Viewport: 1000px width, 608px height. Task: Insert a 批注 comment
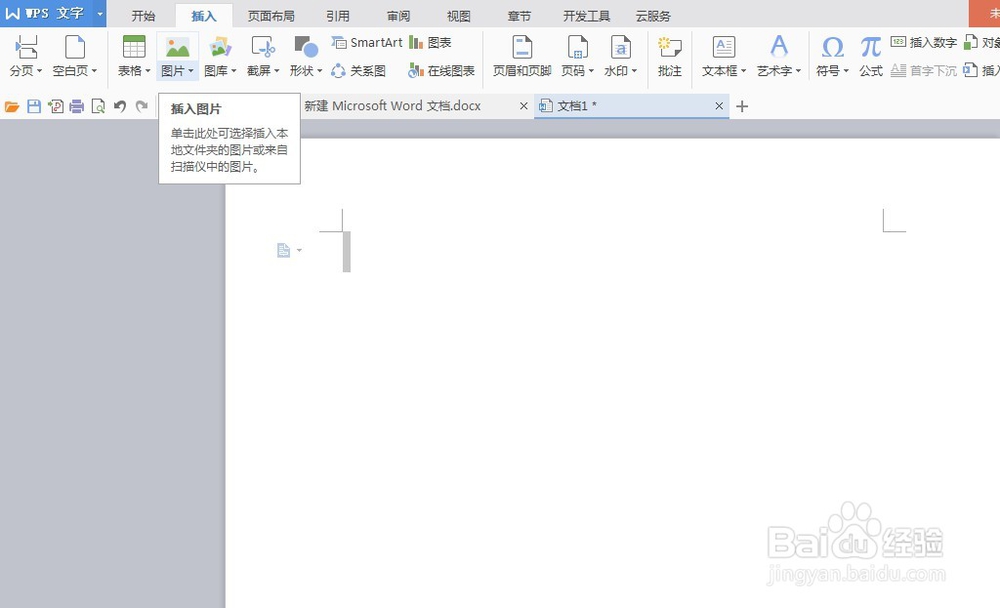670,56
